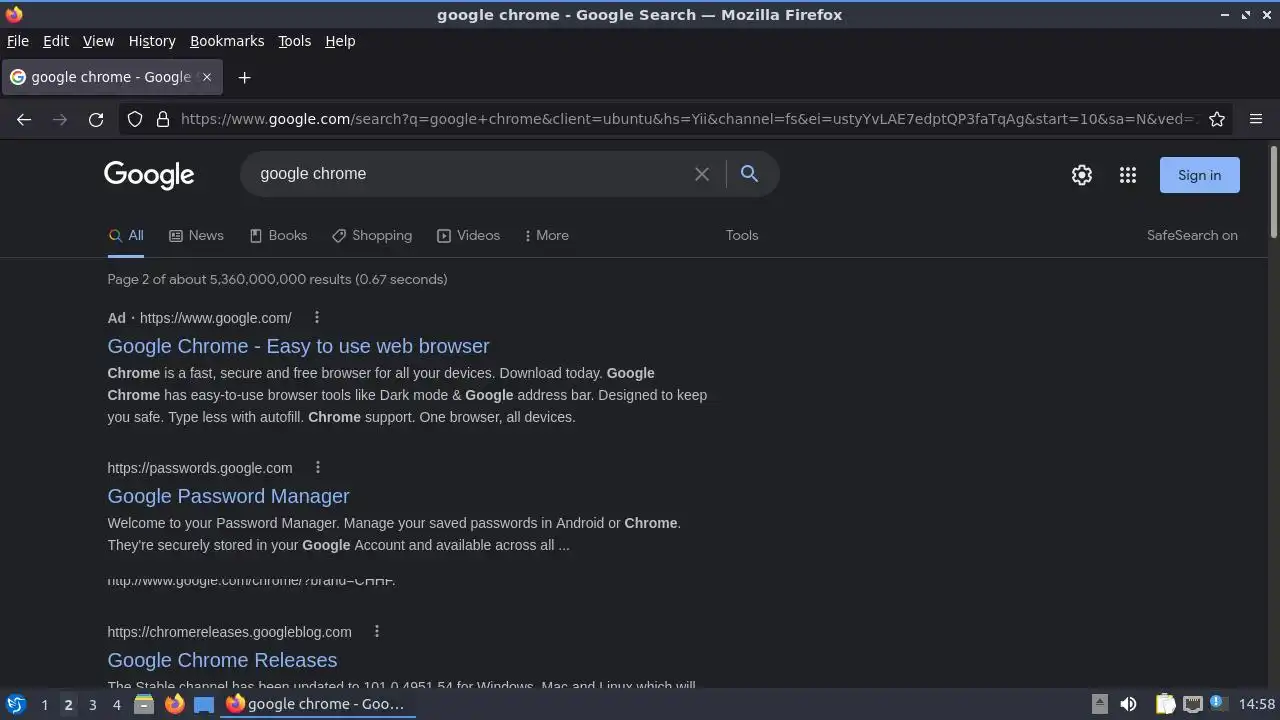Launch Firefox from taskbar quick launcher
Image resolution: width=1280 pixels, height=720 pixels.
(x=174, y=704)
